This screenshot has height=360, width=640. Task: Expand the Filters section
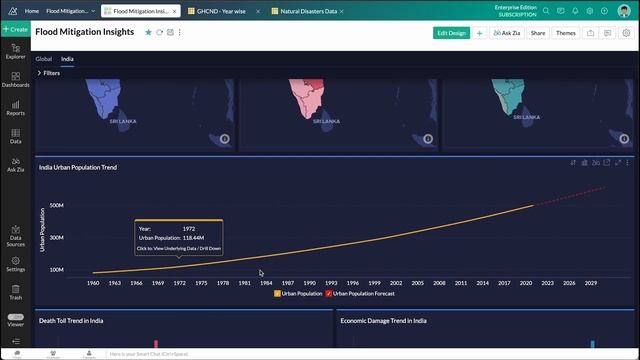point(49,73)
